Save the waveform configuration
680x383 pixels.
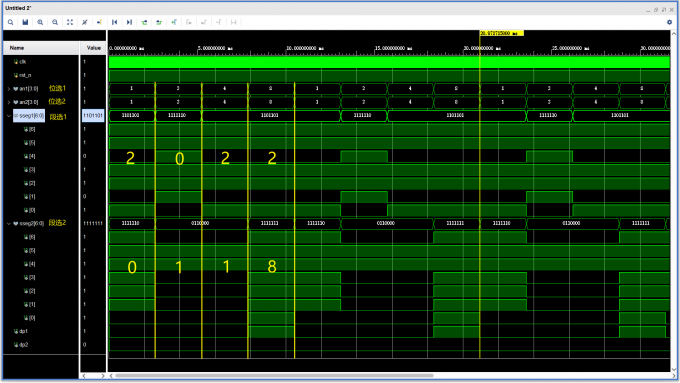coord(25,22)
